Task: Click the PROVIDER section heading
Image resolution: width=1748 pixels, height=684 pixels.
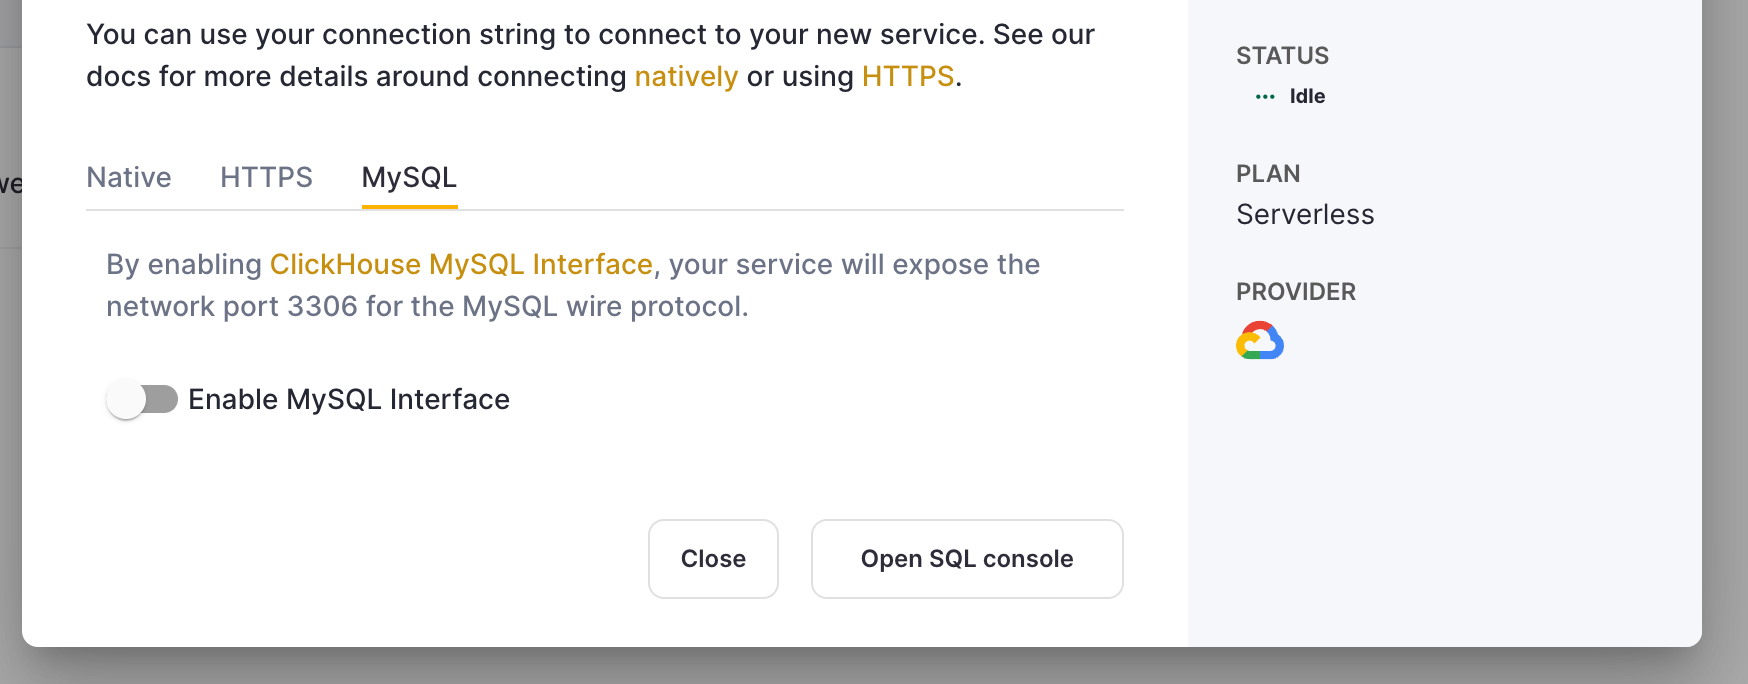Action: [1295, 291]
